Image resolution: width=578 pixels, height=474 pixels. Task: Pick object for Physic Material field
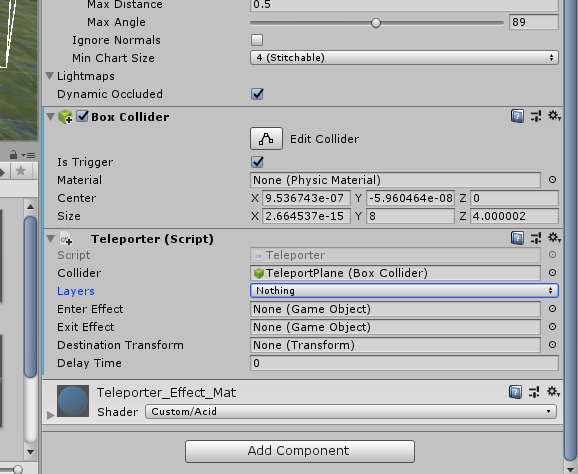coord(552,180)
